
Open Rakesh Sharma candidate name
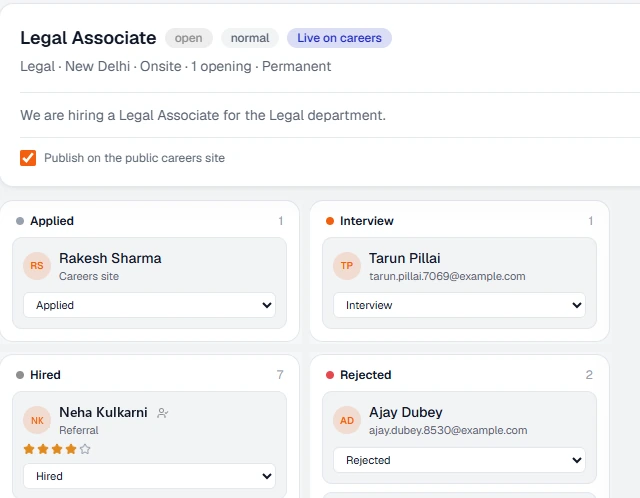110,258
